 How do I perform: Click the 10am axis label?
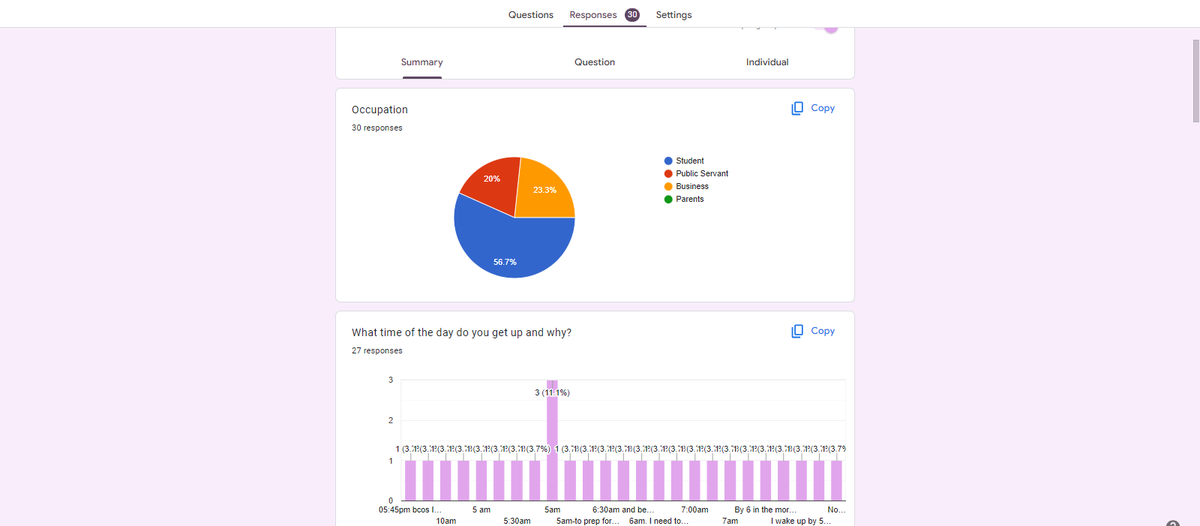[447, 521]
